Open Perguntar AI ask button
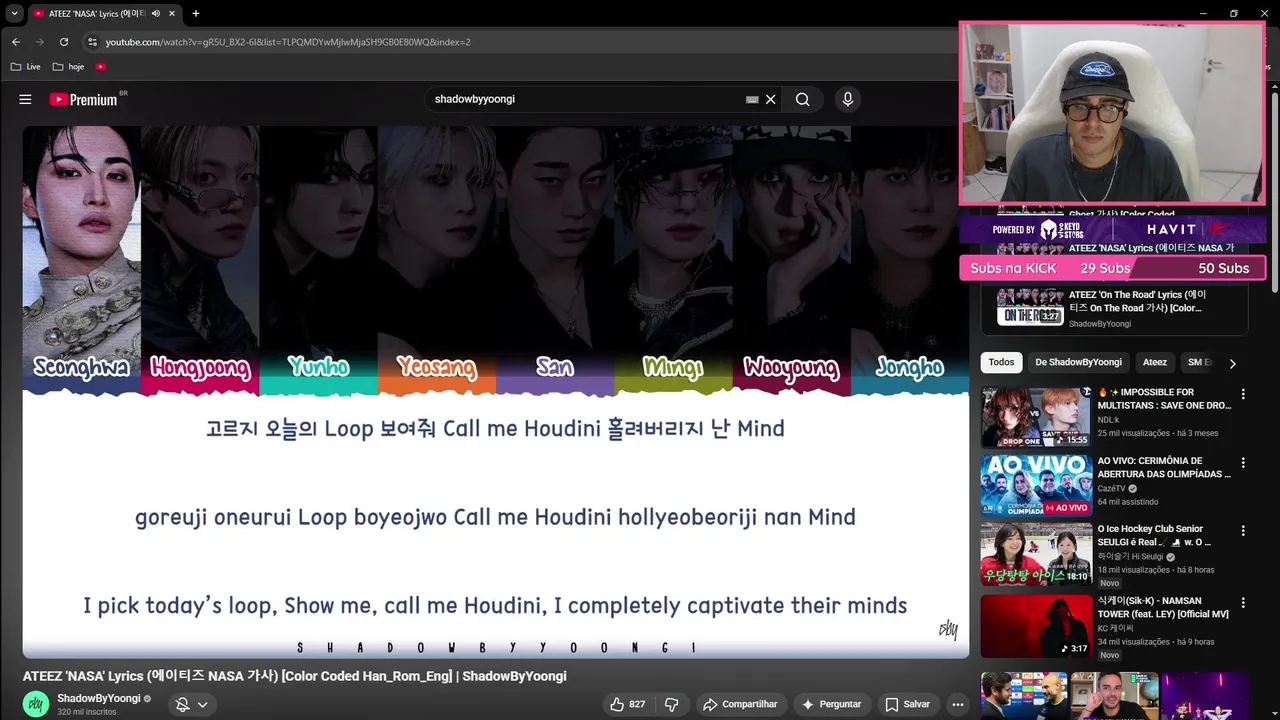 click(831, 704)
